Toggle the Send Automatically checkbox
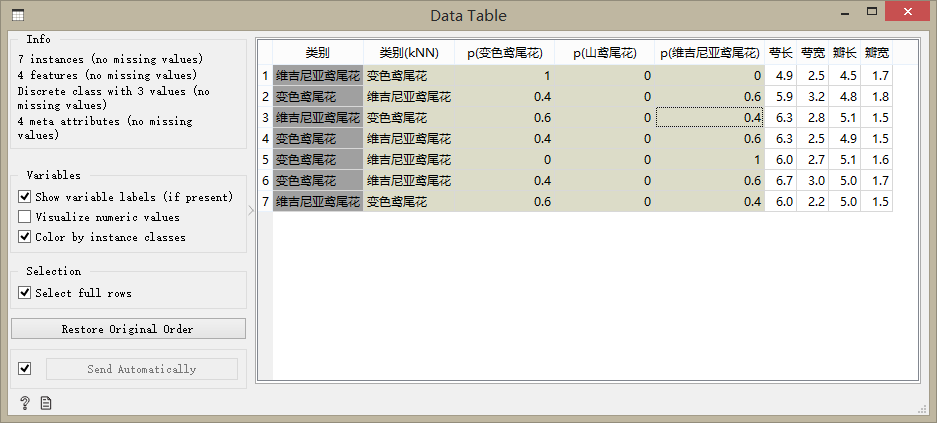Screen dimensions: 937x423 (x=25, y=369)
